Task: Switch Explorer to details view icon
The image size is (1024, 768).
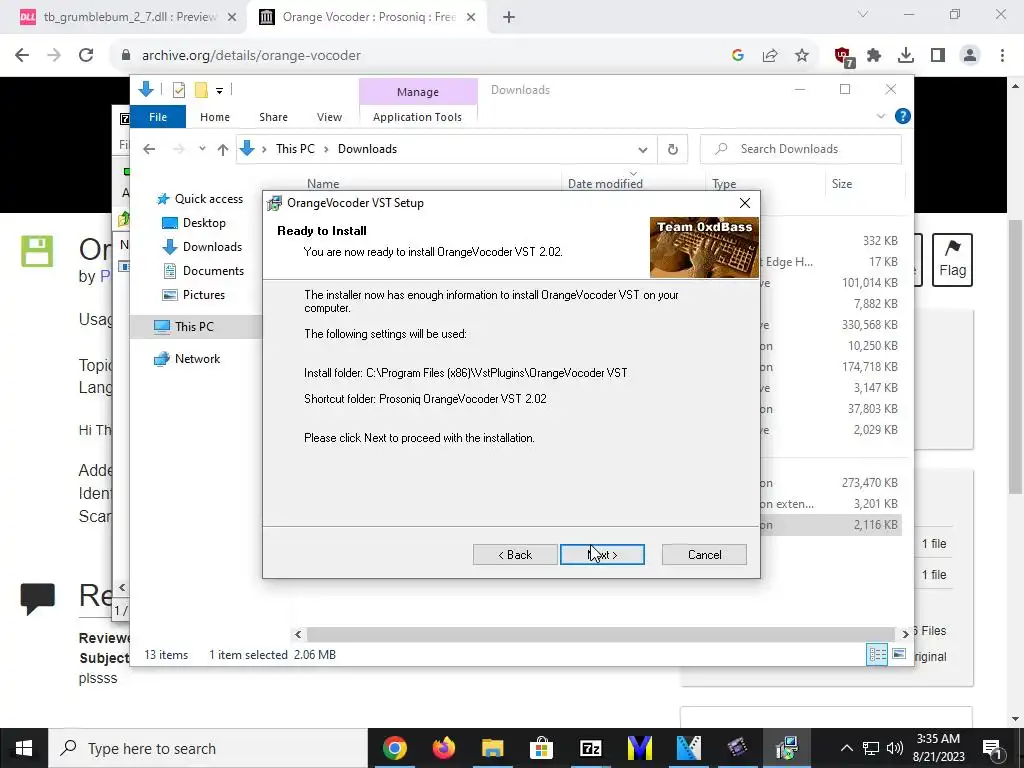Action: click(877, 654)
